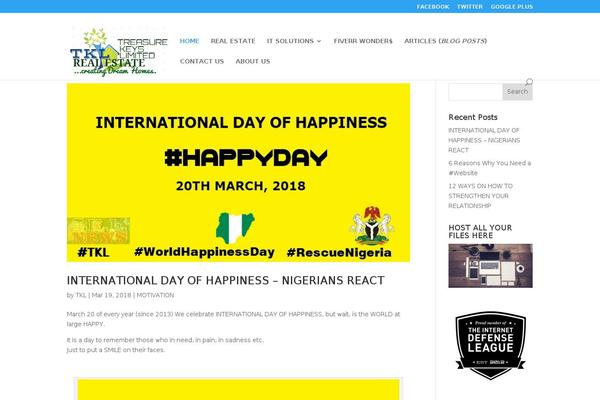Click the search magnifier icon
Viewport: 600px width, 400px height.
(x=529, y=82)
